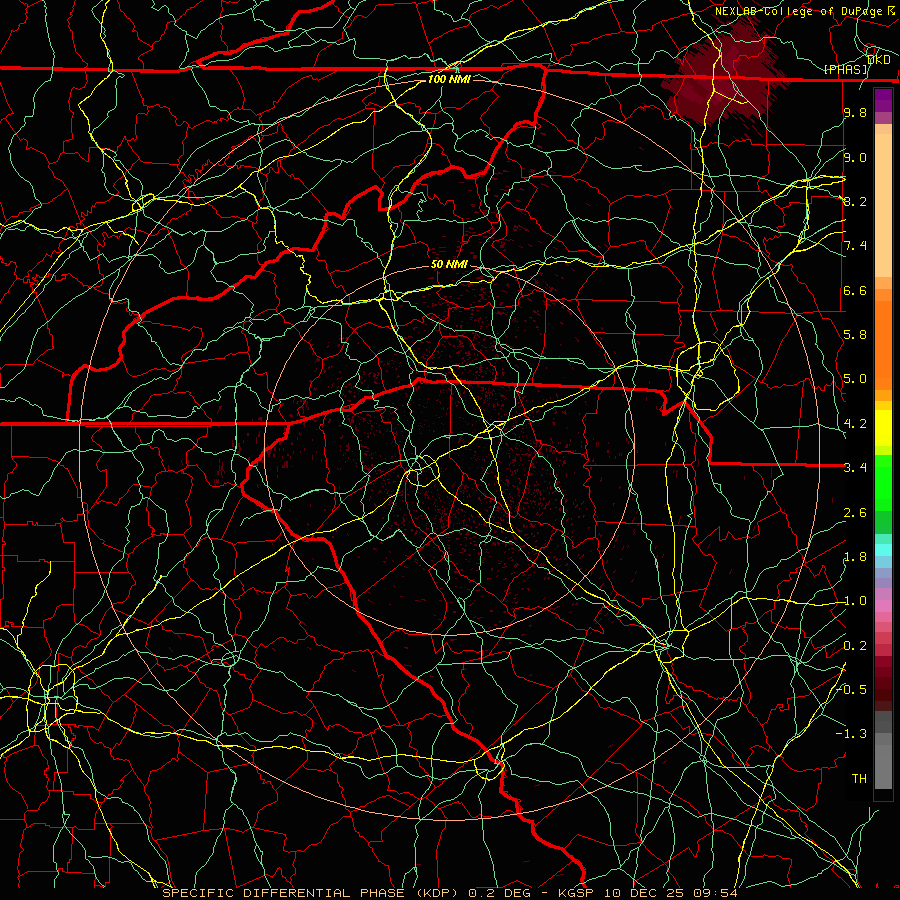Pick the bright green band in color scale
900x900 pixels.
pos(883,483)
